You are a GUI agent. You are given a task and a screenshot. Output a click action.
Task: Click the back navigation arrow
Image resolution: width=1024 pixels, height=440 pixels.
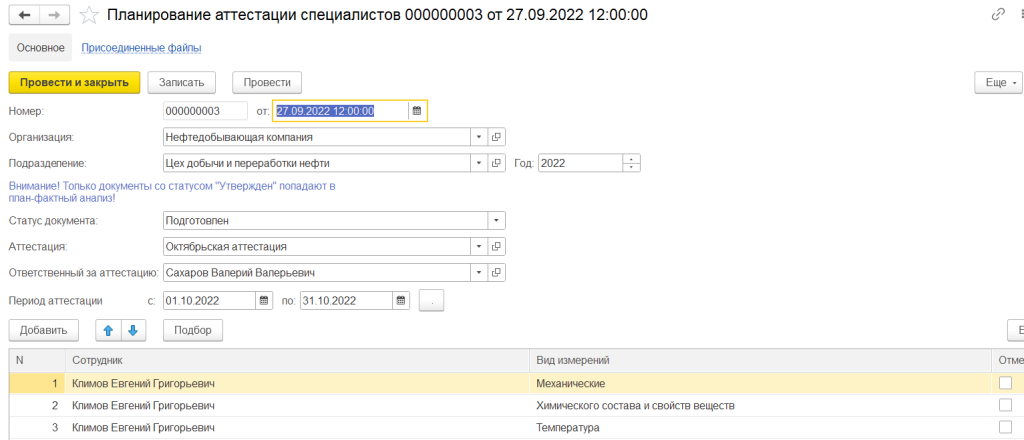24,15
